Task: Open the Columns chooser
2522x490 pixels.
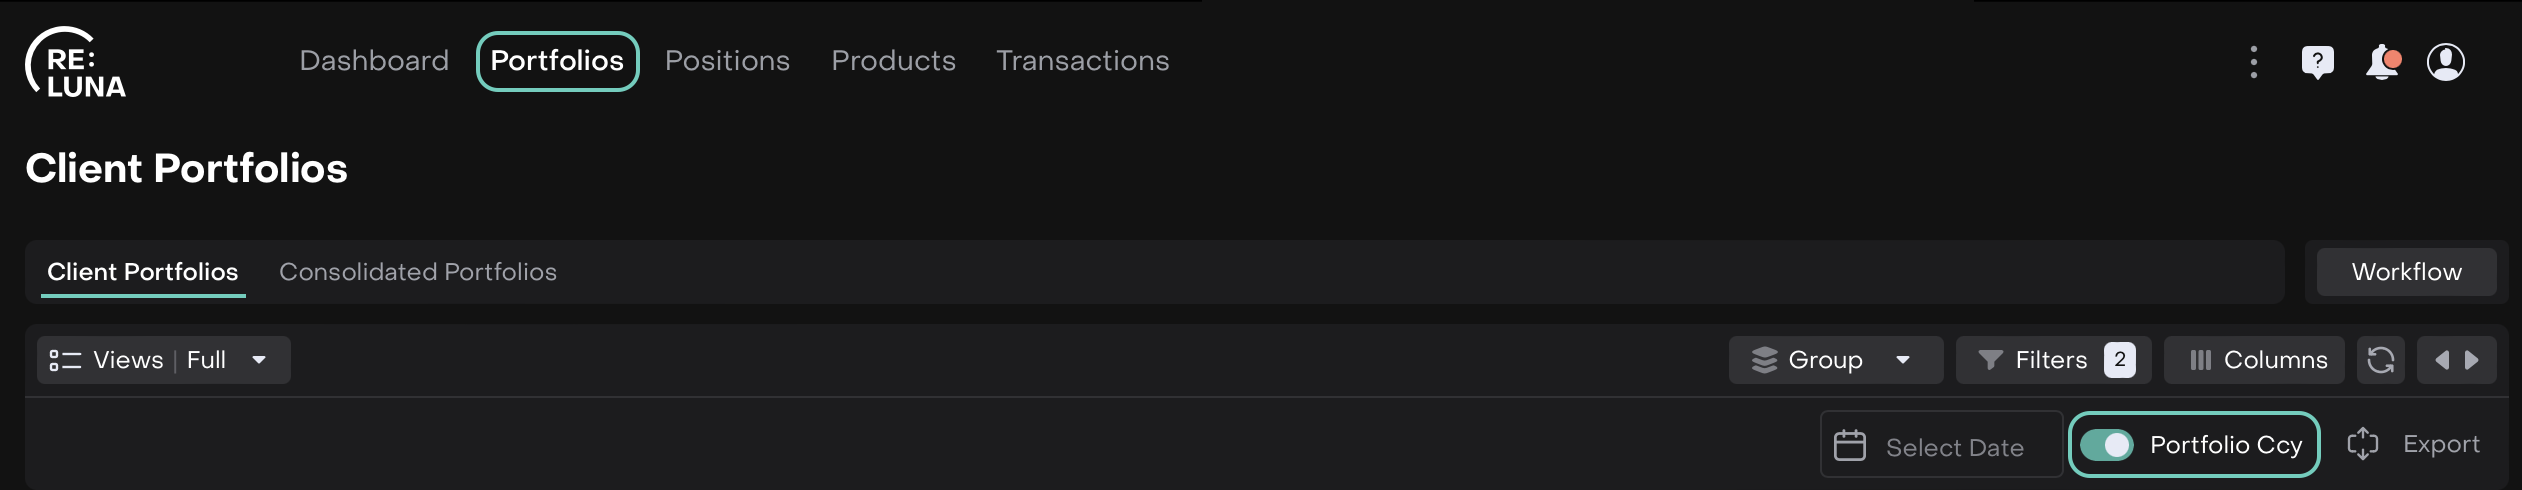Action: (x=2258, y=360)
